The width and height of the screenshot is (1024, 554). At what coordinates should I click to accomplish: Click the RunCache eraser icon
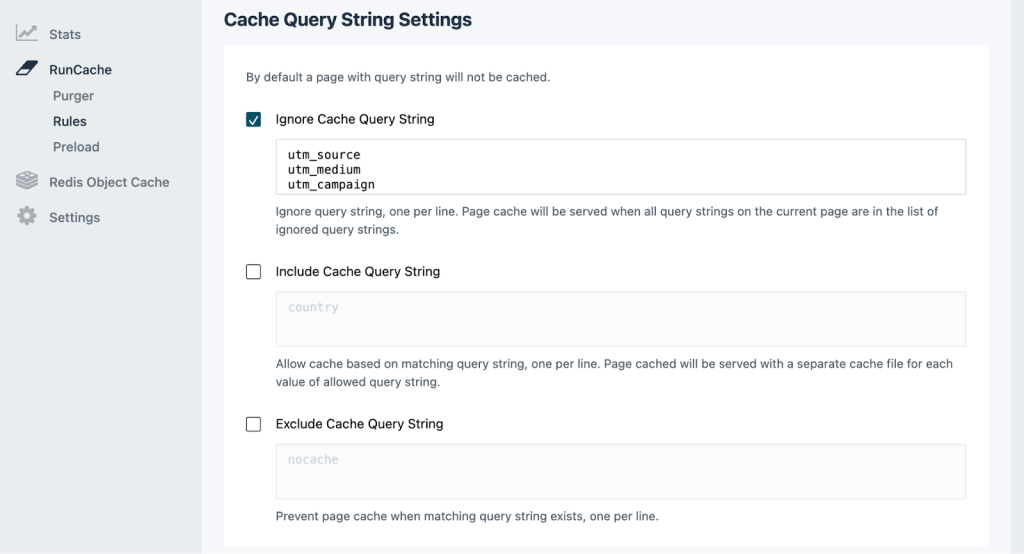point(27,70)
